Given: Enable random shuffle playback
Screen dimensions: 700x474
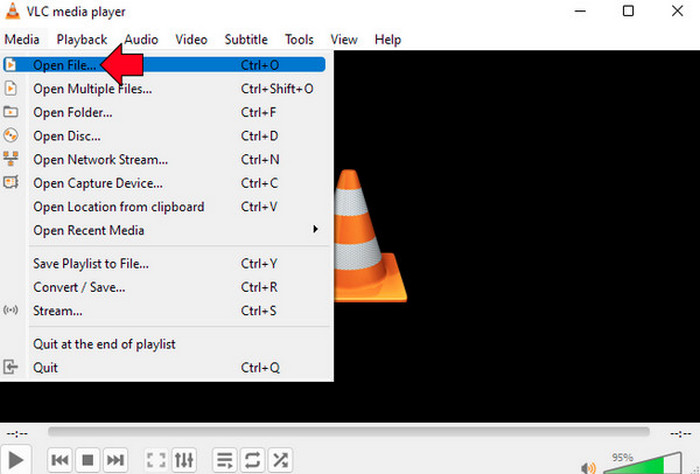Looking at the screenshot, I should point(281,460).
